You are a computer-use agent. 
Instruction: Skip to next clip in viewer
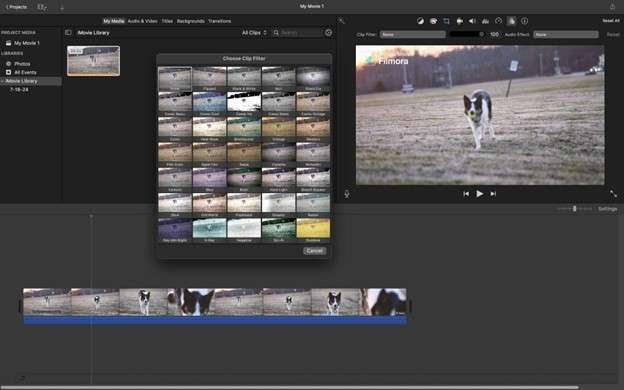[x=493, y=194]
